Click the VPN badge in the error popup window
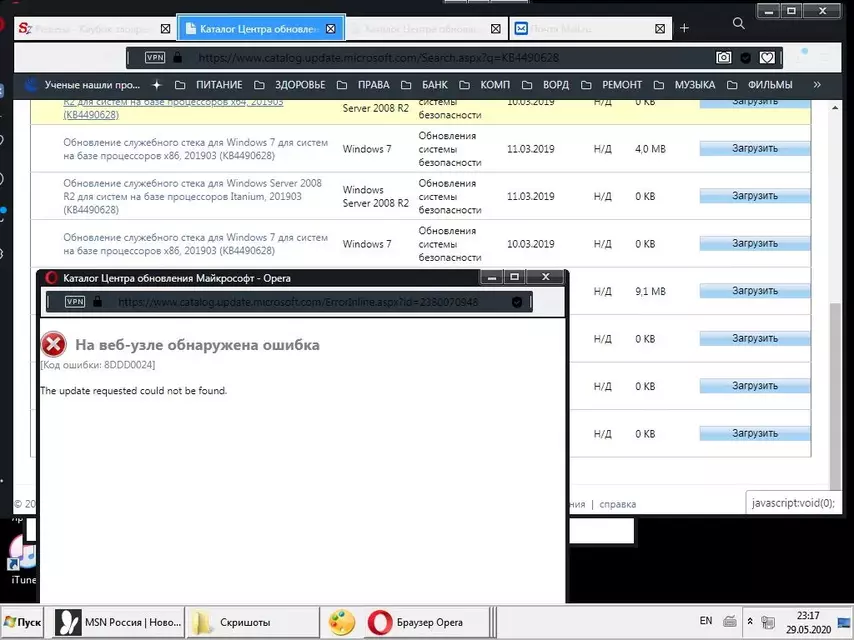Screen dimensions: 854x640 (75, 302)
